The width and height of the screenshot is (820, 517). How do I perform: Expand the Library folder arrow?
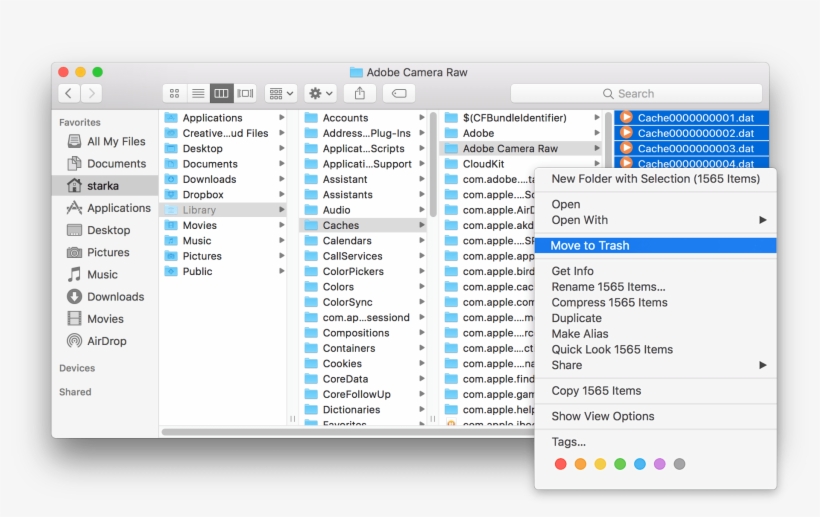(281, 210)
